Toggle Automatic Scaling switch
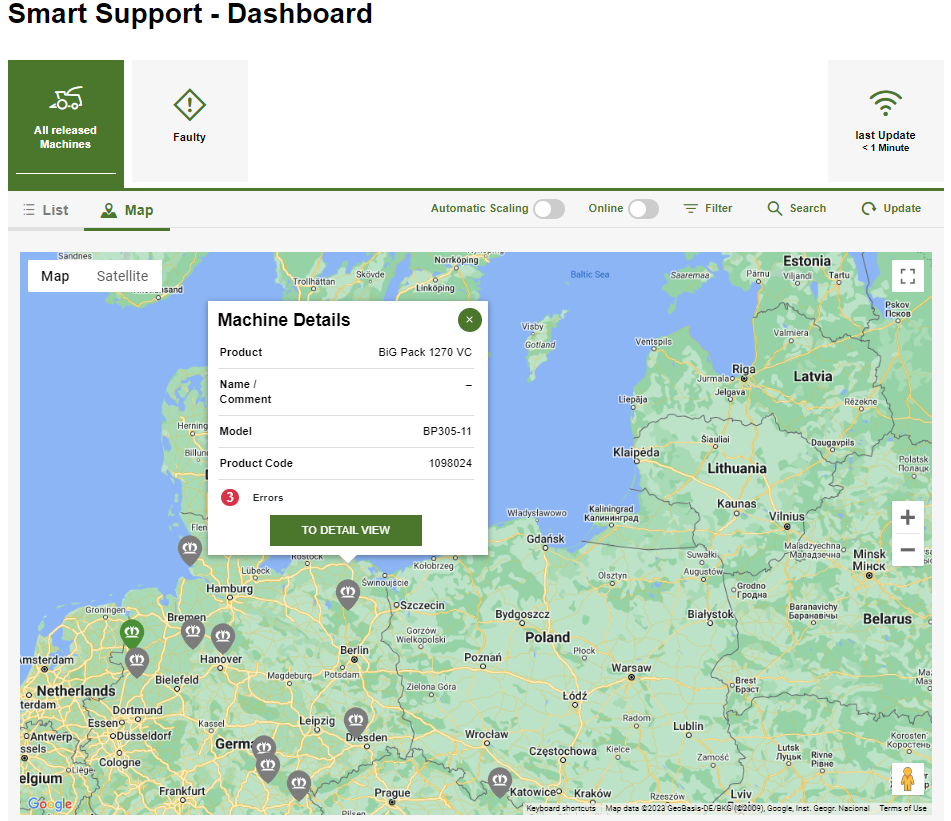This screenshot has height=821, width=951. (548, 209)
